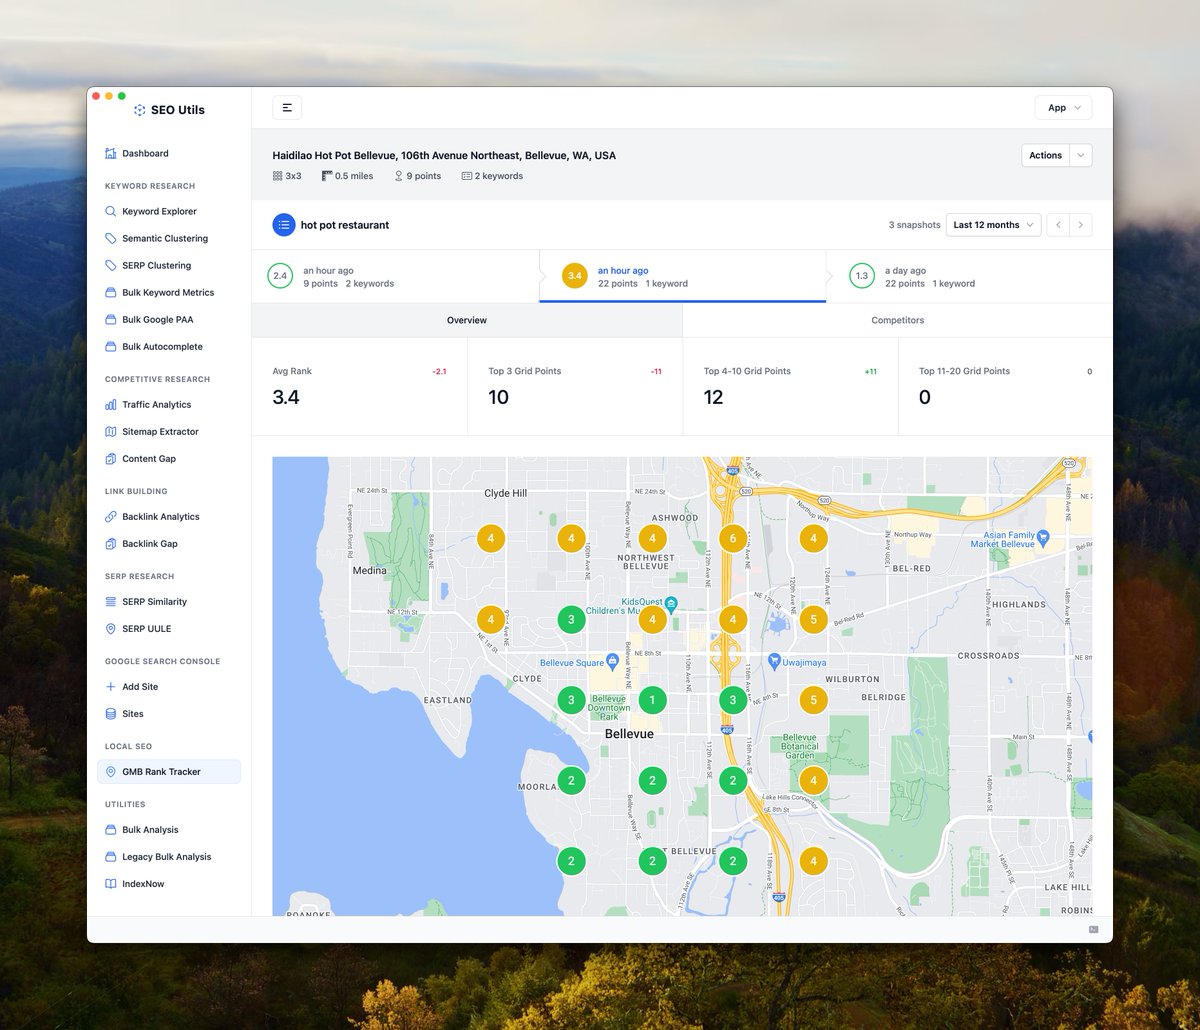Select GMB Rank Tracker

coord(169,771)
